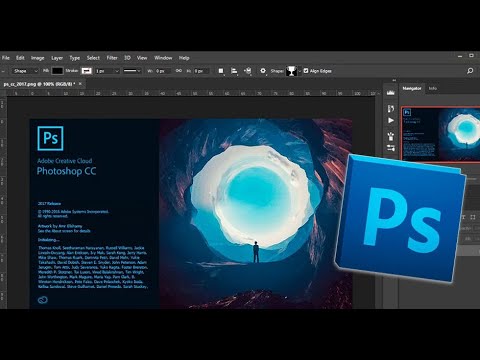Open the Brush Presets panel icon

pyautogui.click(x=391, y=148)
